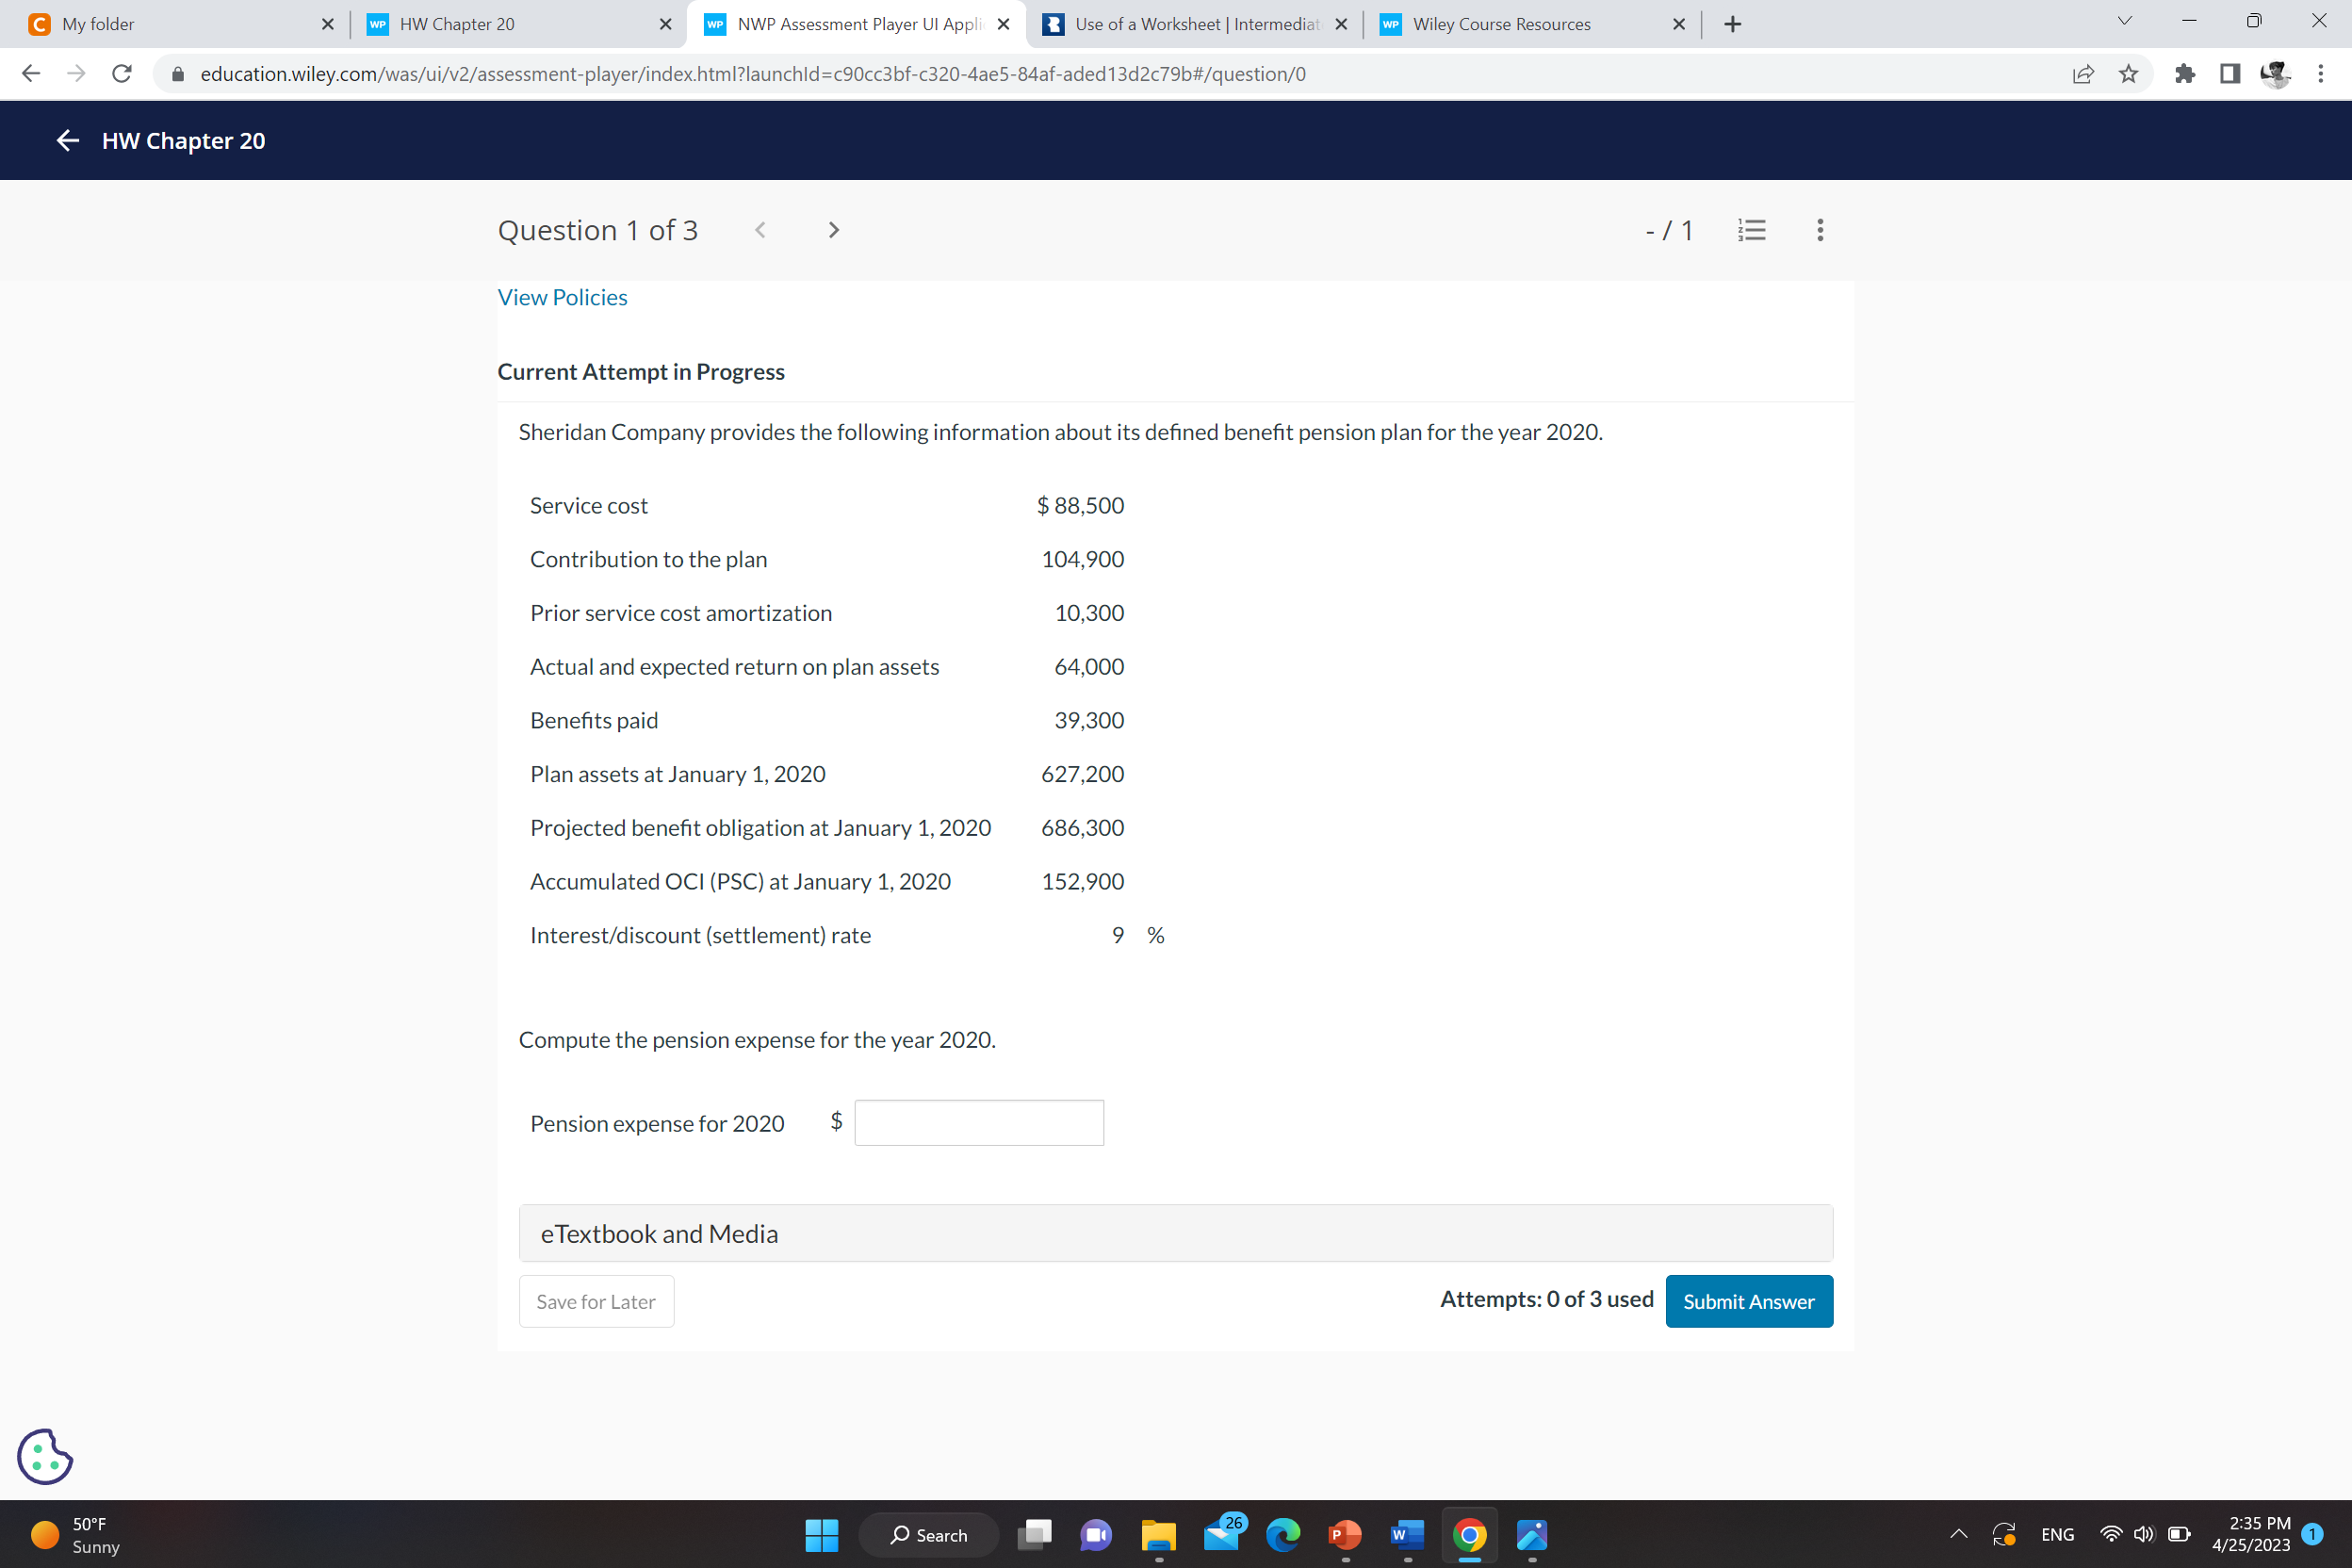The image size is (2352, 1568).
Task: Click the HW Chapter 20 back arrow
Action: click(67, 141)
